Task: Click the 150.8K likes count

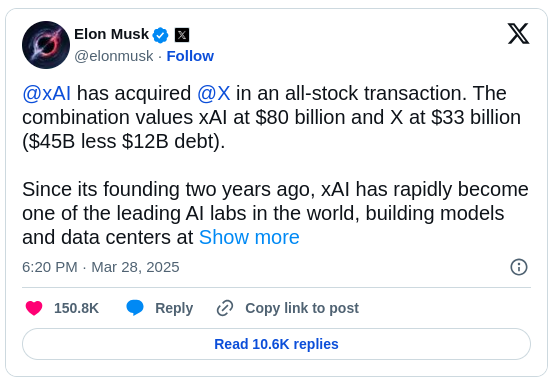Action: click(x=76, y=308)
